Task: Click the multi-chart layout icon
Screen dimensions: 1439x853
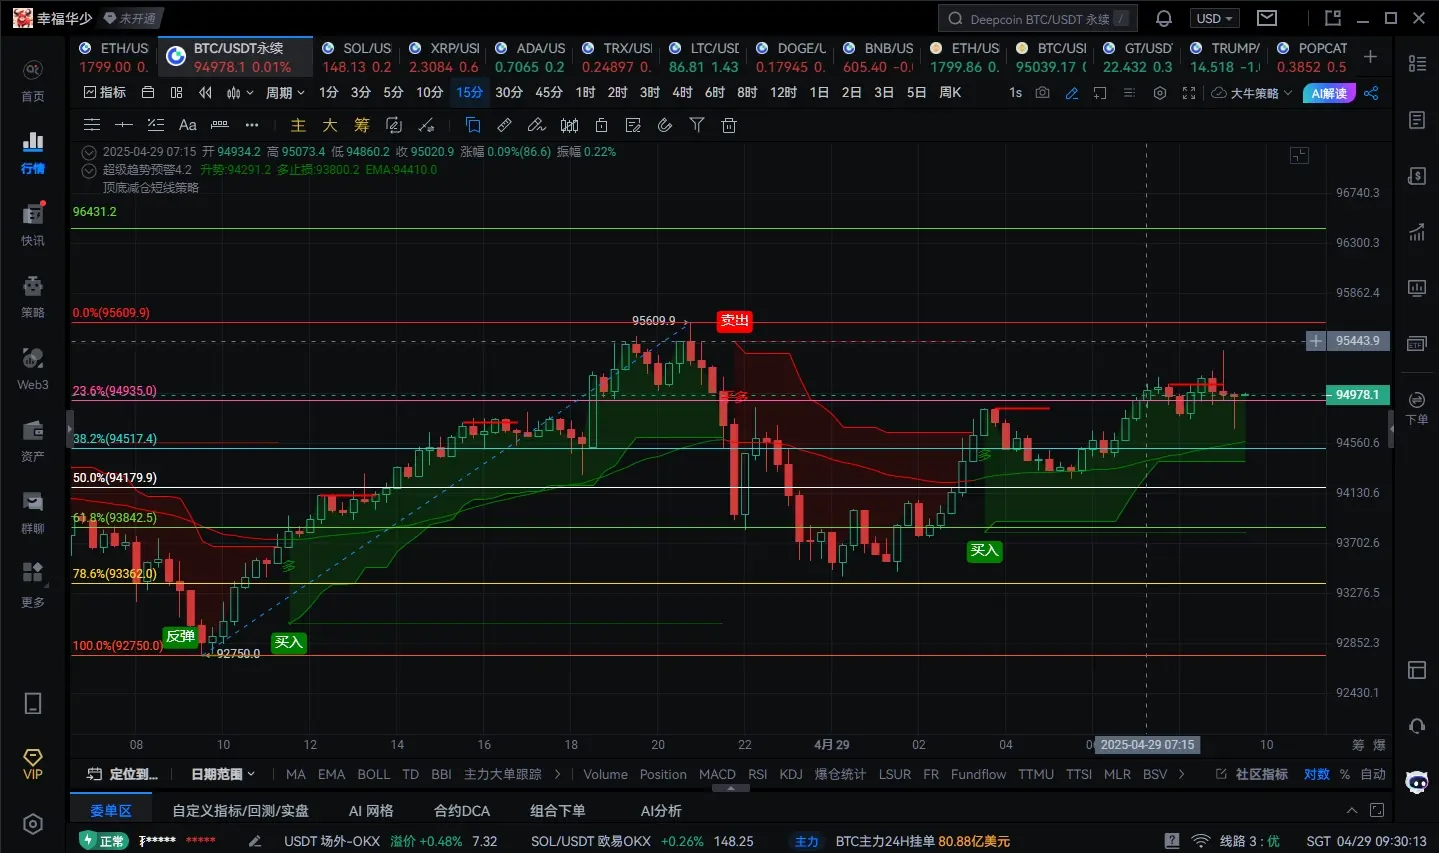Action: 176,92
